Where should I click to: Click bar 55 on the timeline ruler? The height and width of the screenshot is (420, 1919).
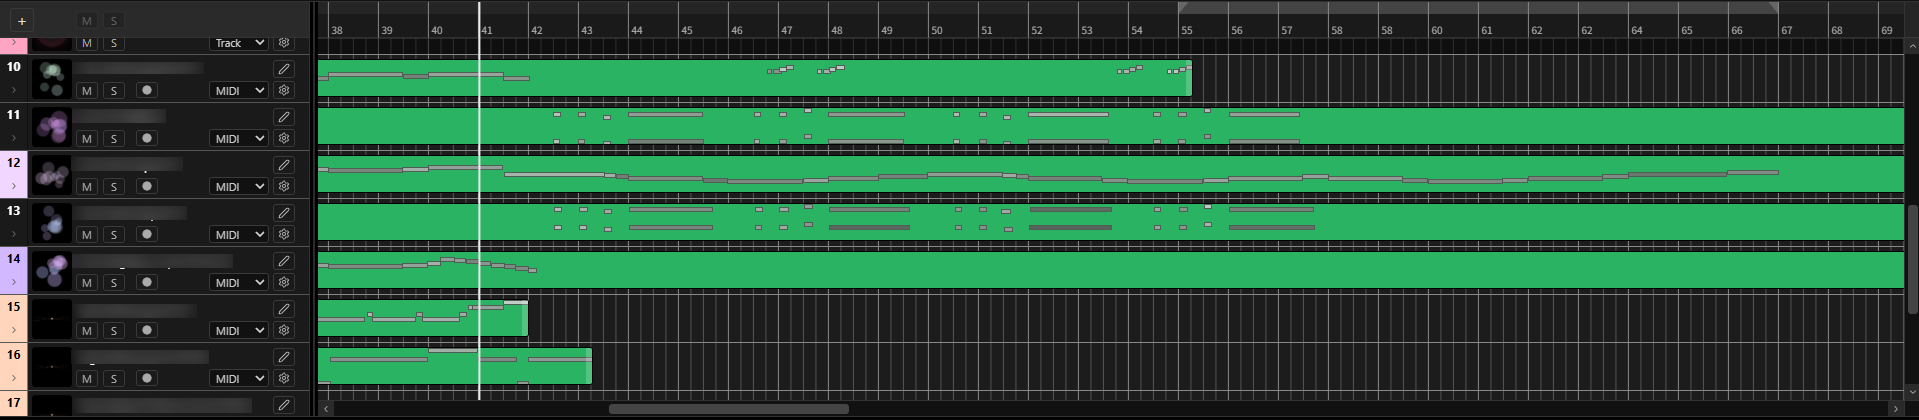(1187, 30)
